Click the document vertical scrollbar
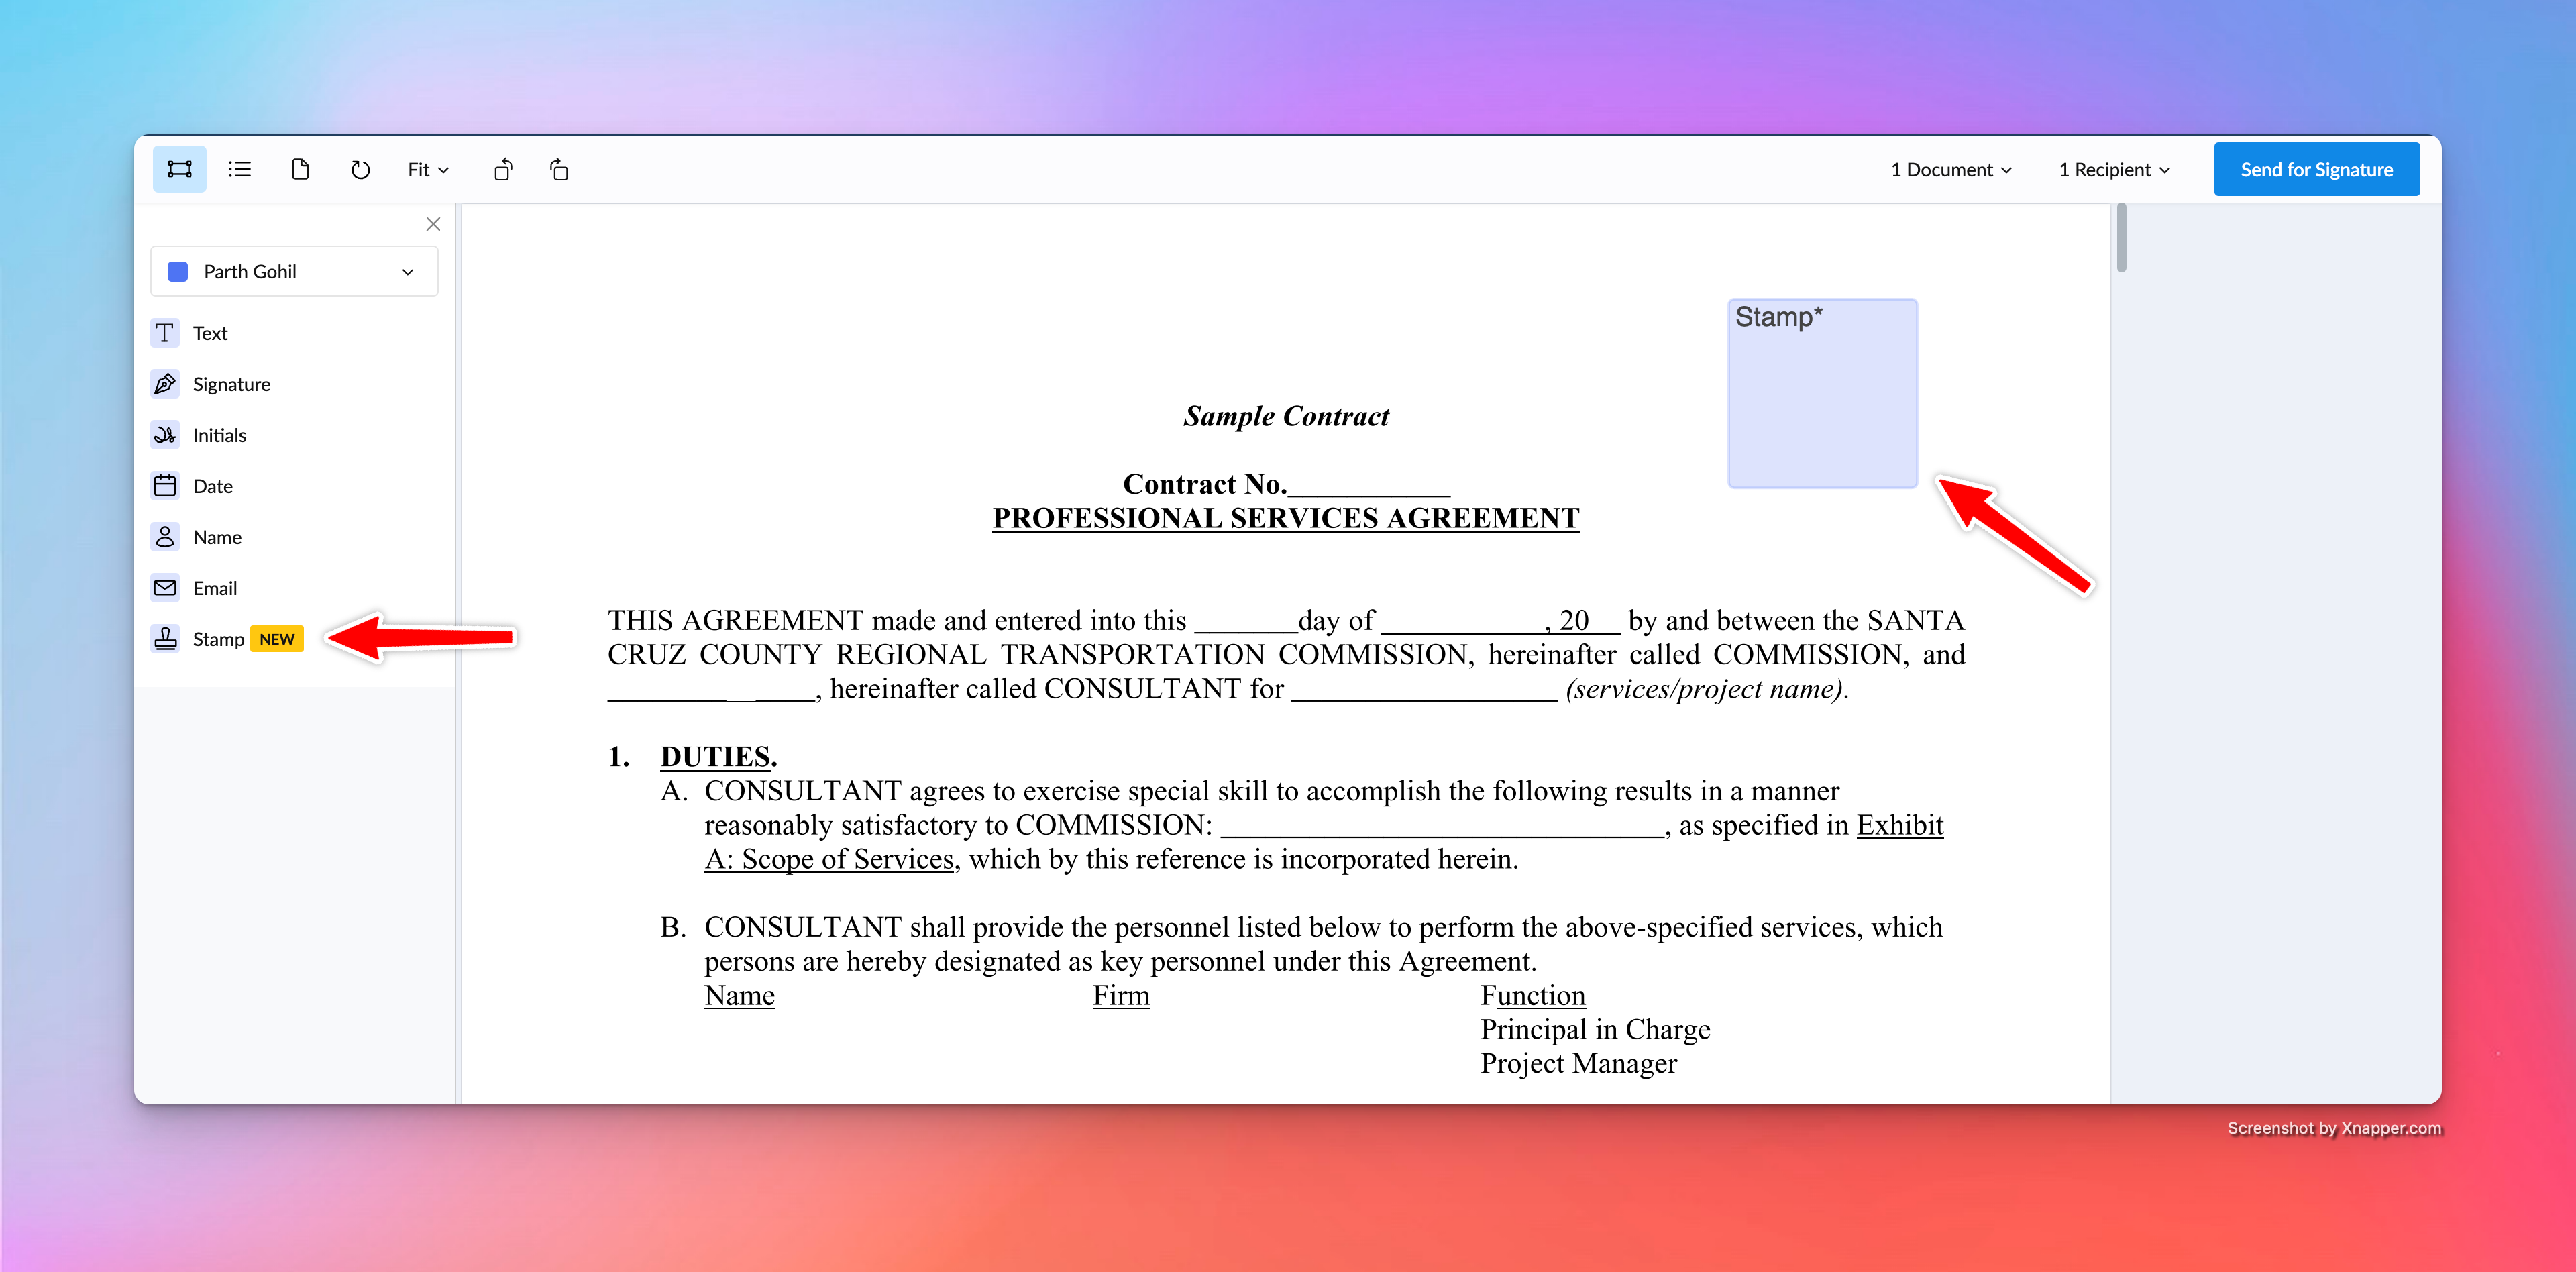 pos(2121,238)
